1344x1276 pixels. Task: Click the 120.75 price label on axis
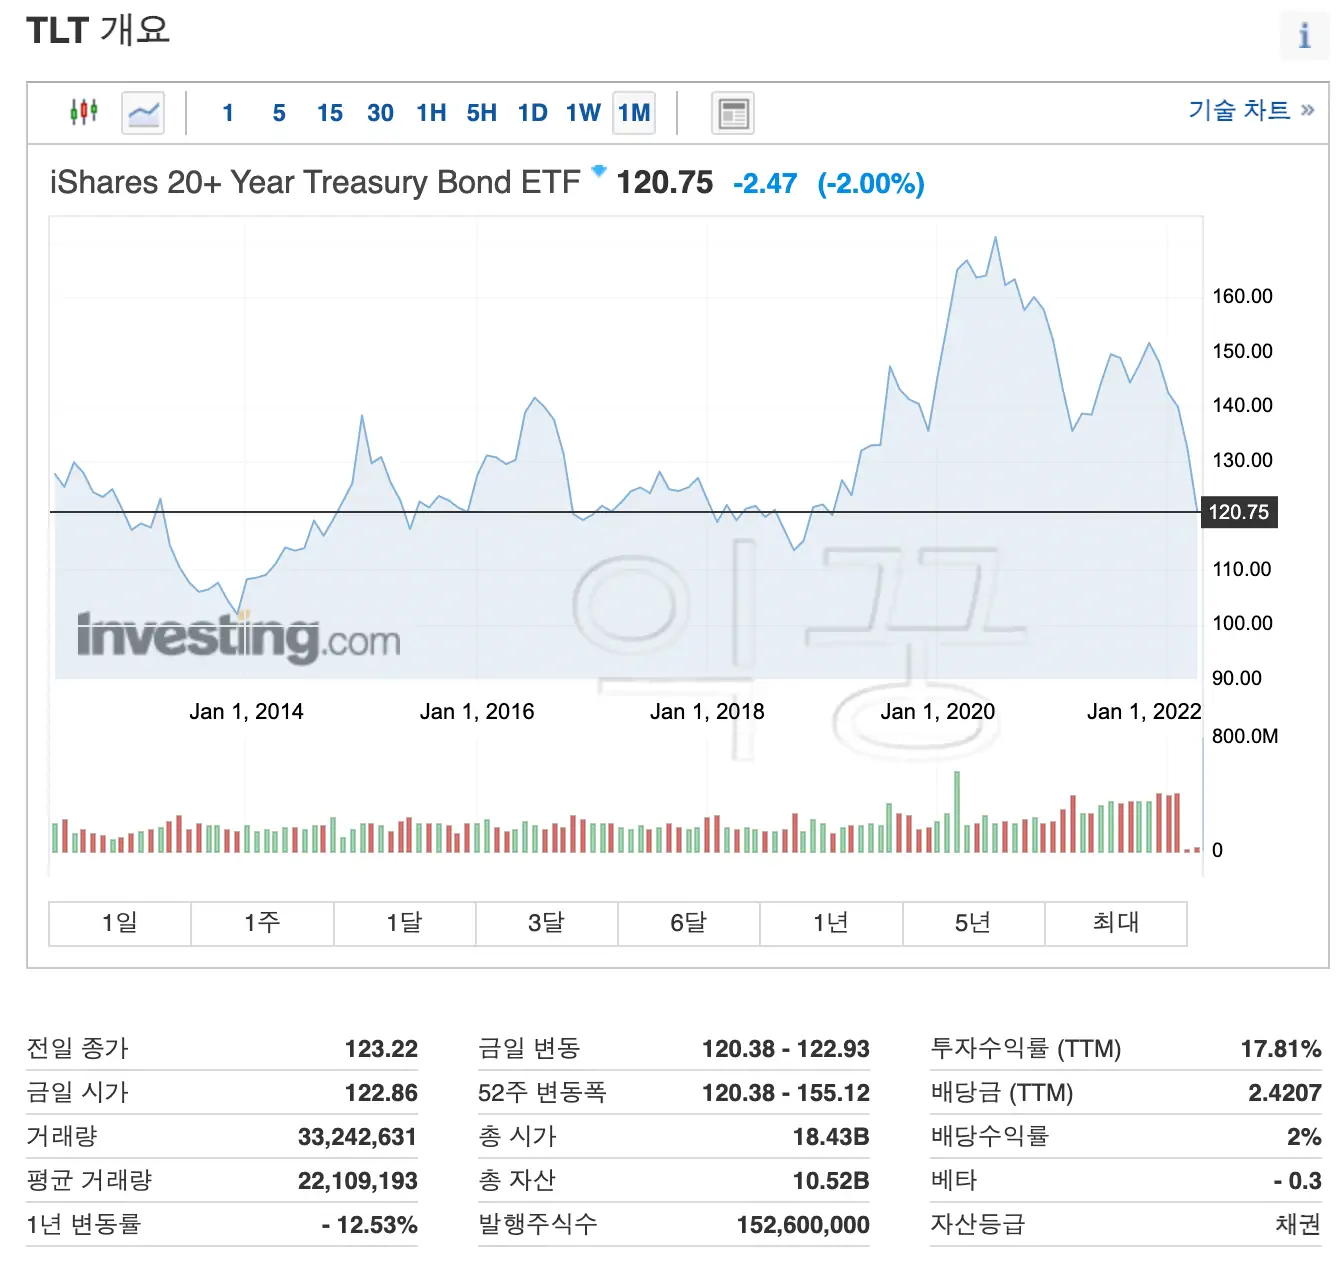[1238, 512]
